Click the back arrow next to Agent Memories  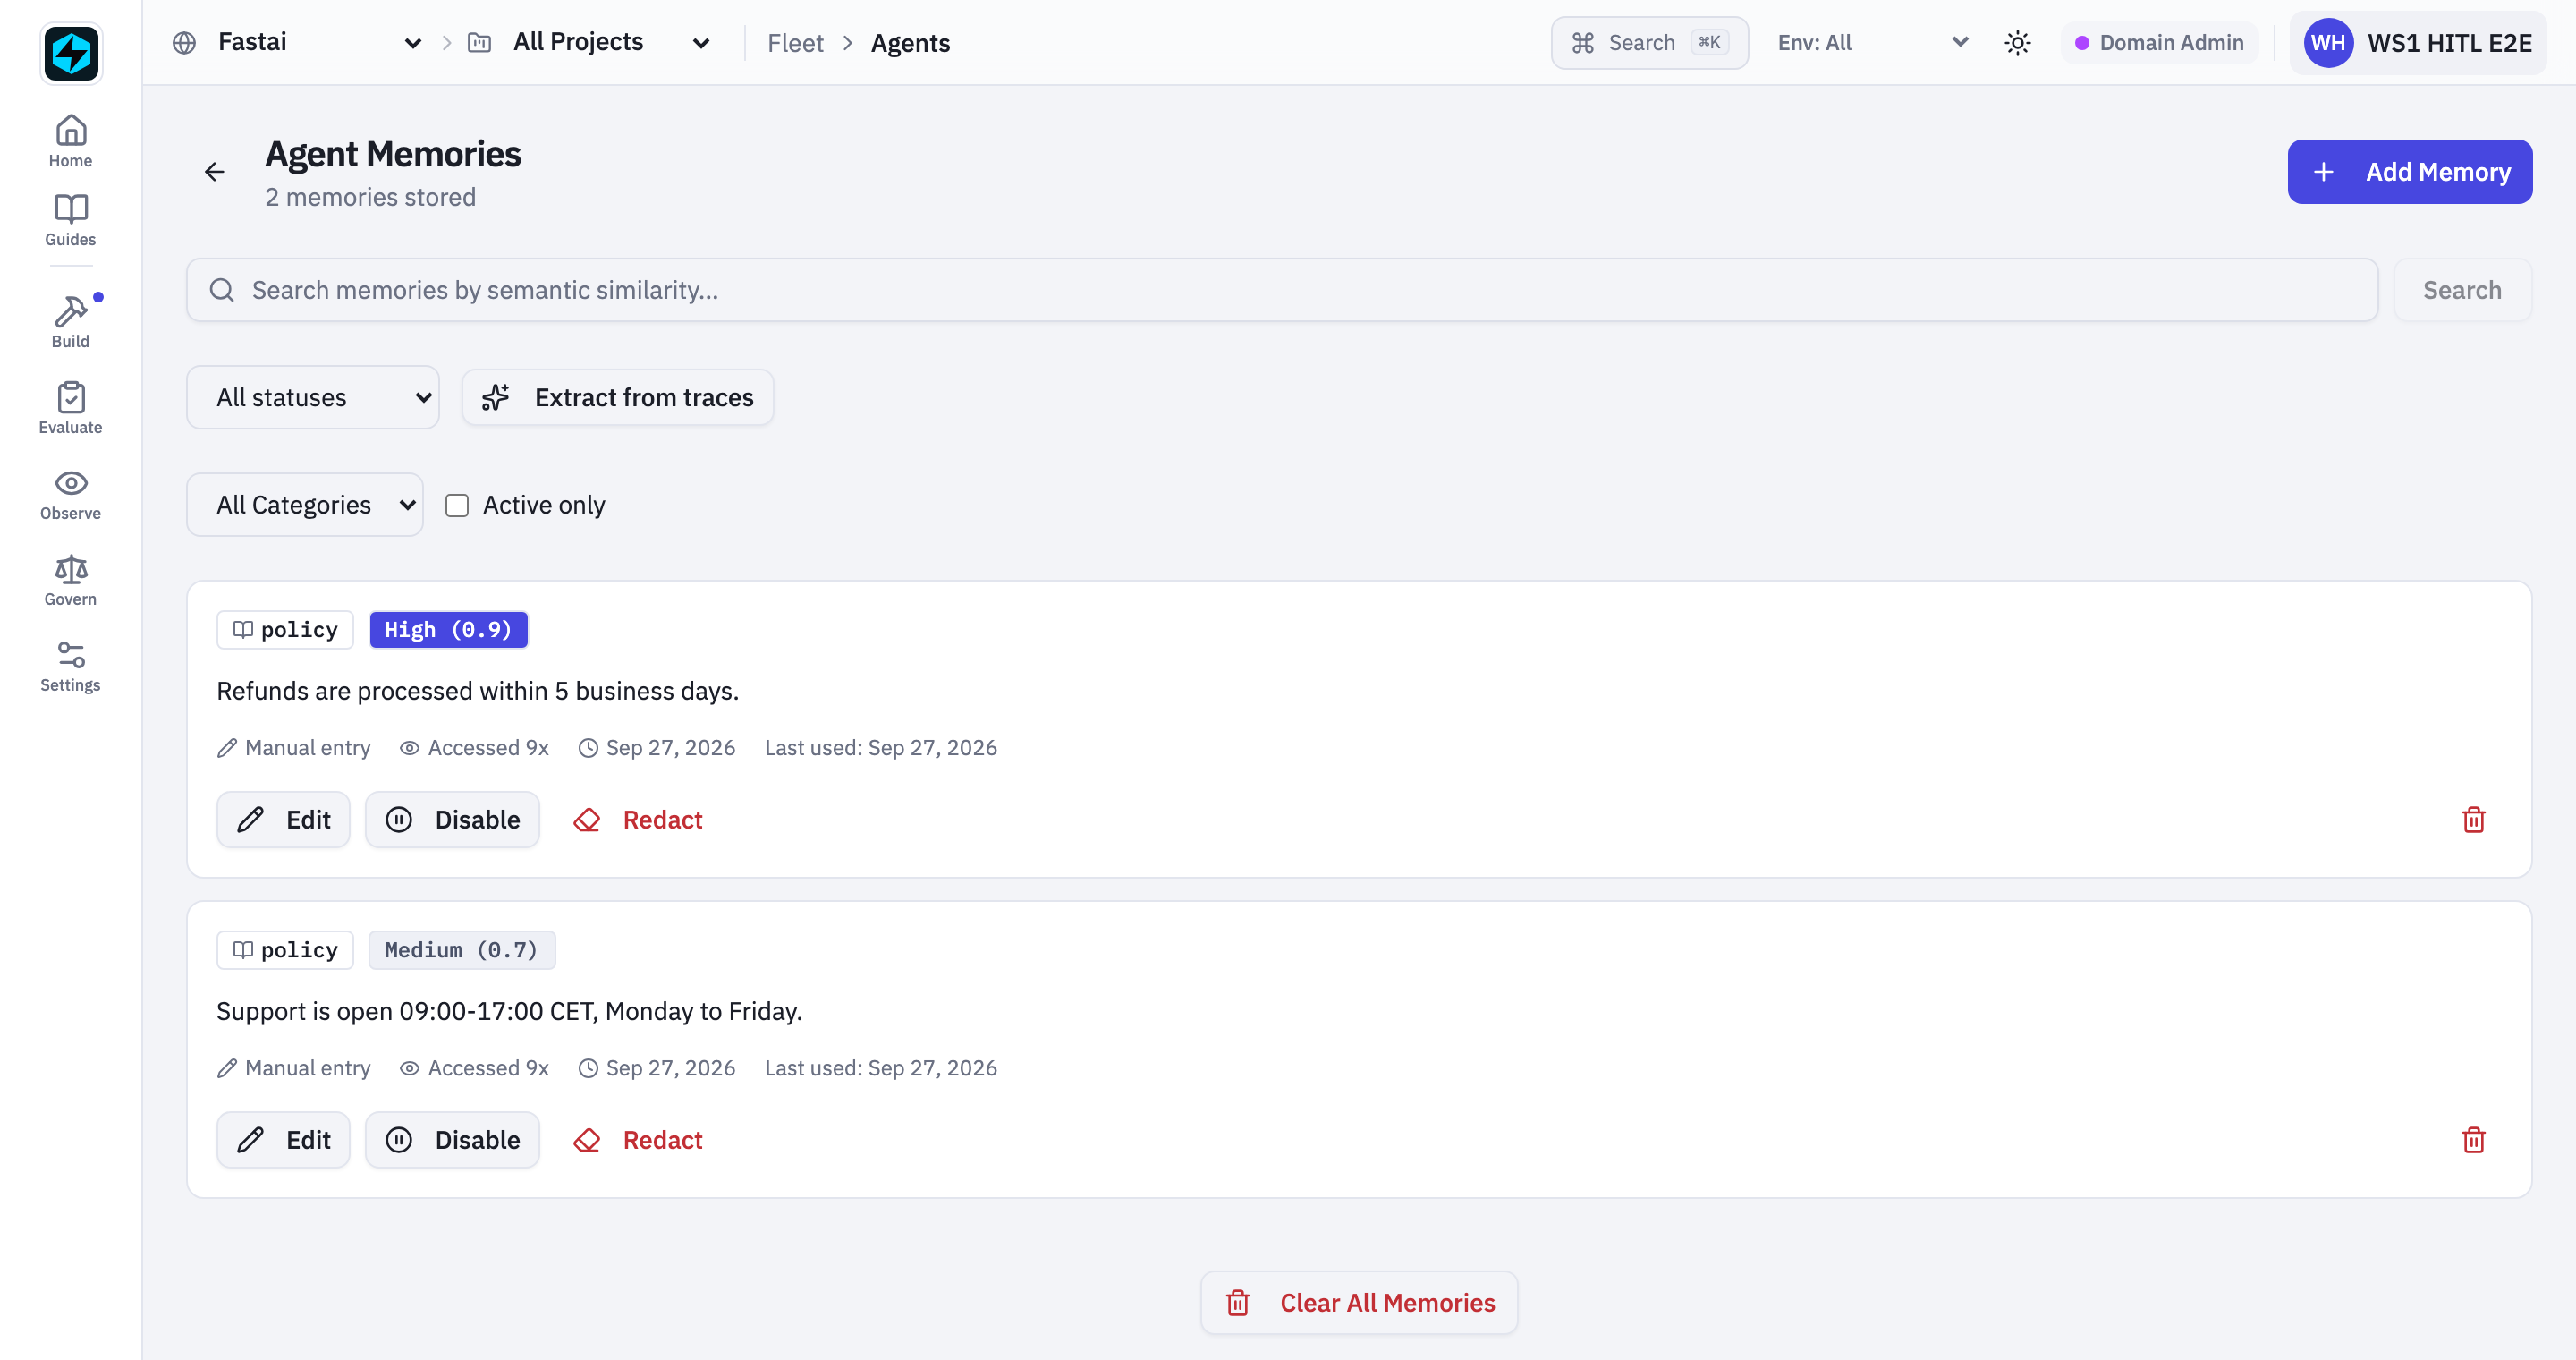214,172
